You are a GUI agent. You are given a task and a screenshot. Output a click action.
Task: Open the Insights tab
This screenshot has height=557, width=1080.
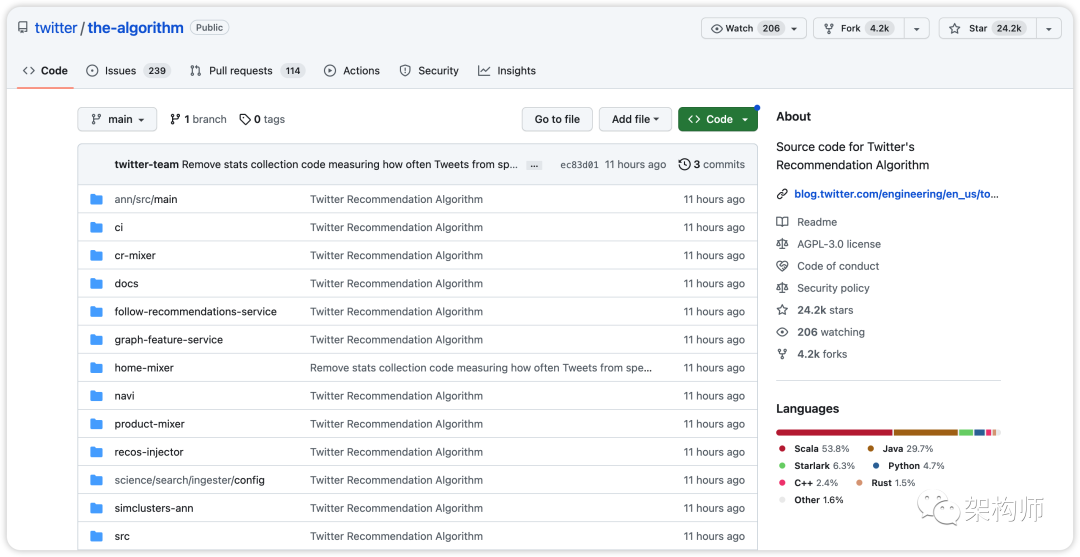click(x=507, y=70)
